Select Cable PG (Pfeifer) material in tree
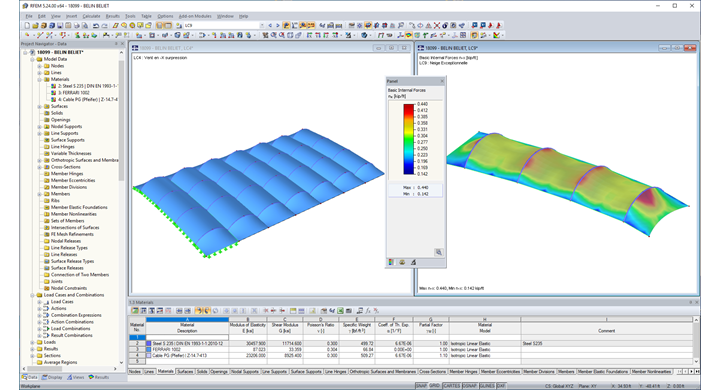 87,100
